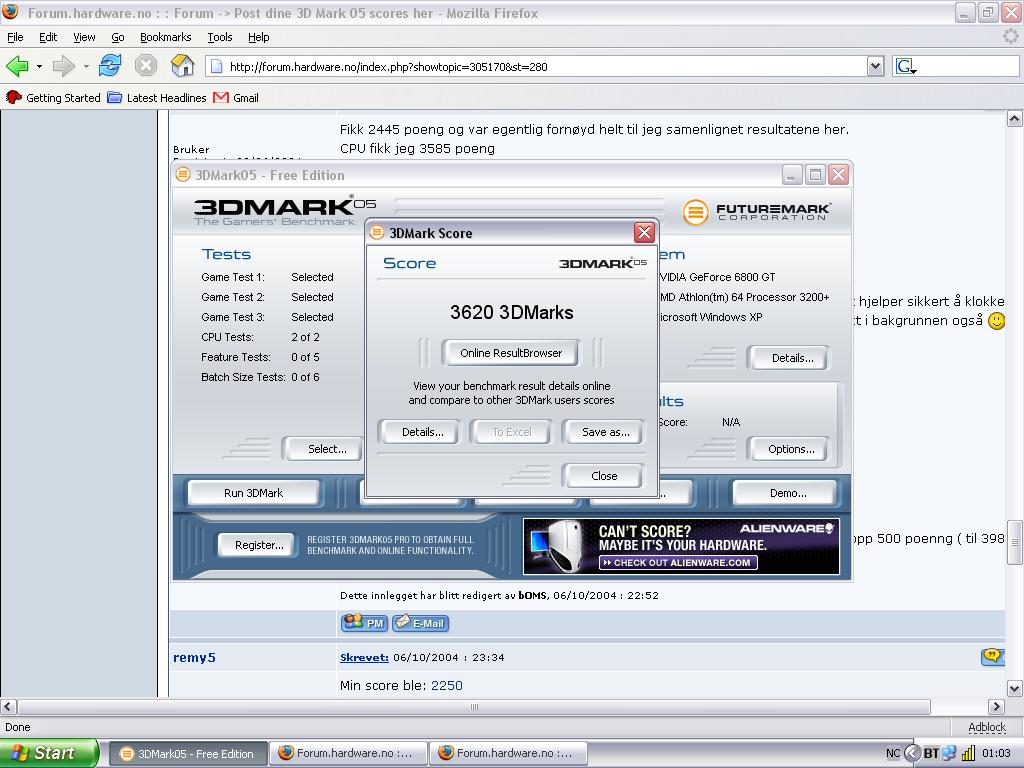Image resolution: width=1024 pixels, height=768 pixels.
Task: Click the Firefox throbber activity icon
Action: click(x=1010, y=37)
